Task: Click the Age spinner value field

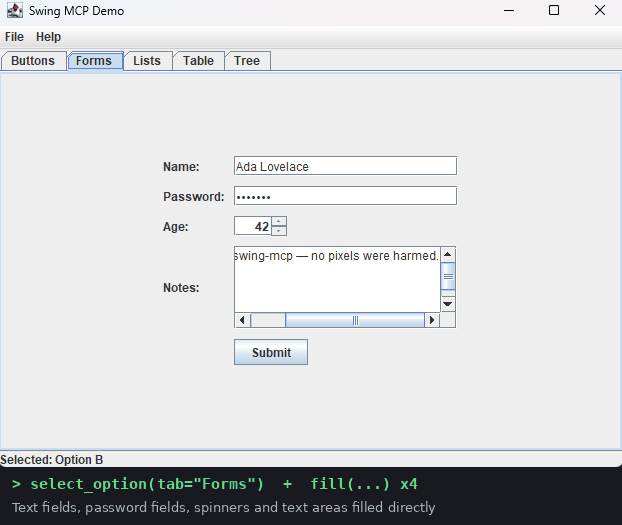Action: 253,226
